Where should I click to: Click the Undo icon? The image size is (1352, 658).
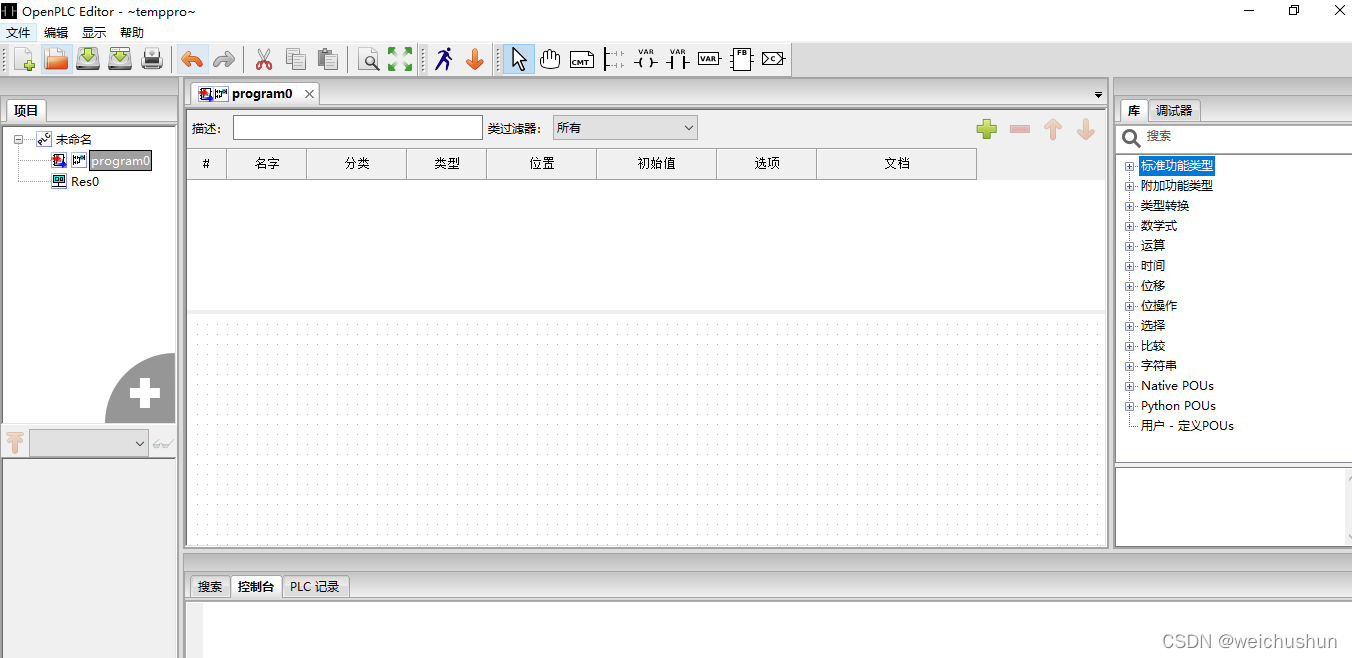[x=192, y=59]
